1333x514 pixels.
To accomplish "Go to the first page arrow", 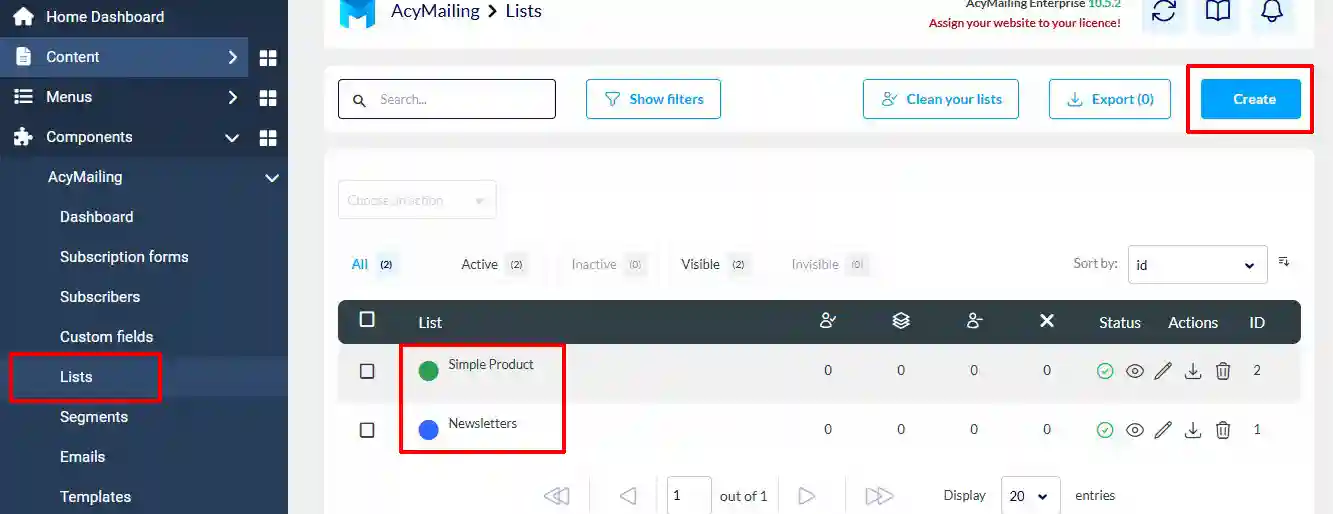I will point(557,496).
